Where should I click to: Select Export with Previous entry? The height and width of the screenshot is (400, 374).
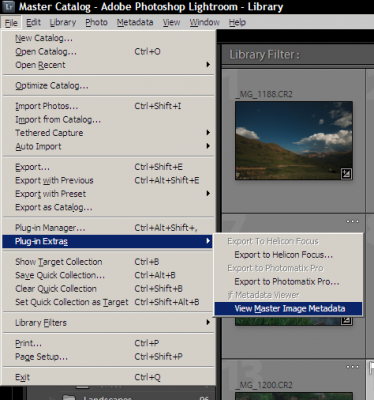109,180
